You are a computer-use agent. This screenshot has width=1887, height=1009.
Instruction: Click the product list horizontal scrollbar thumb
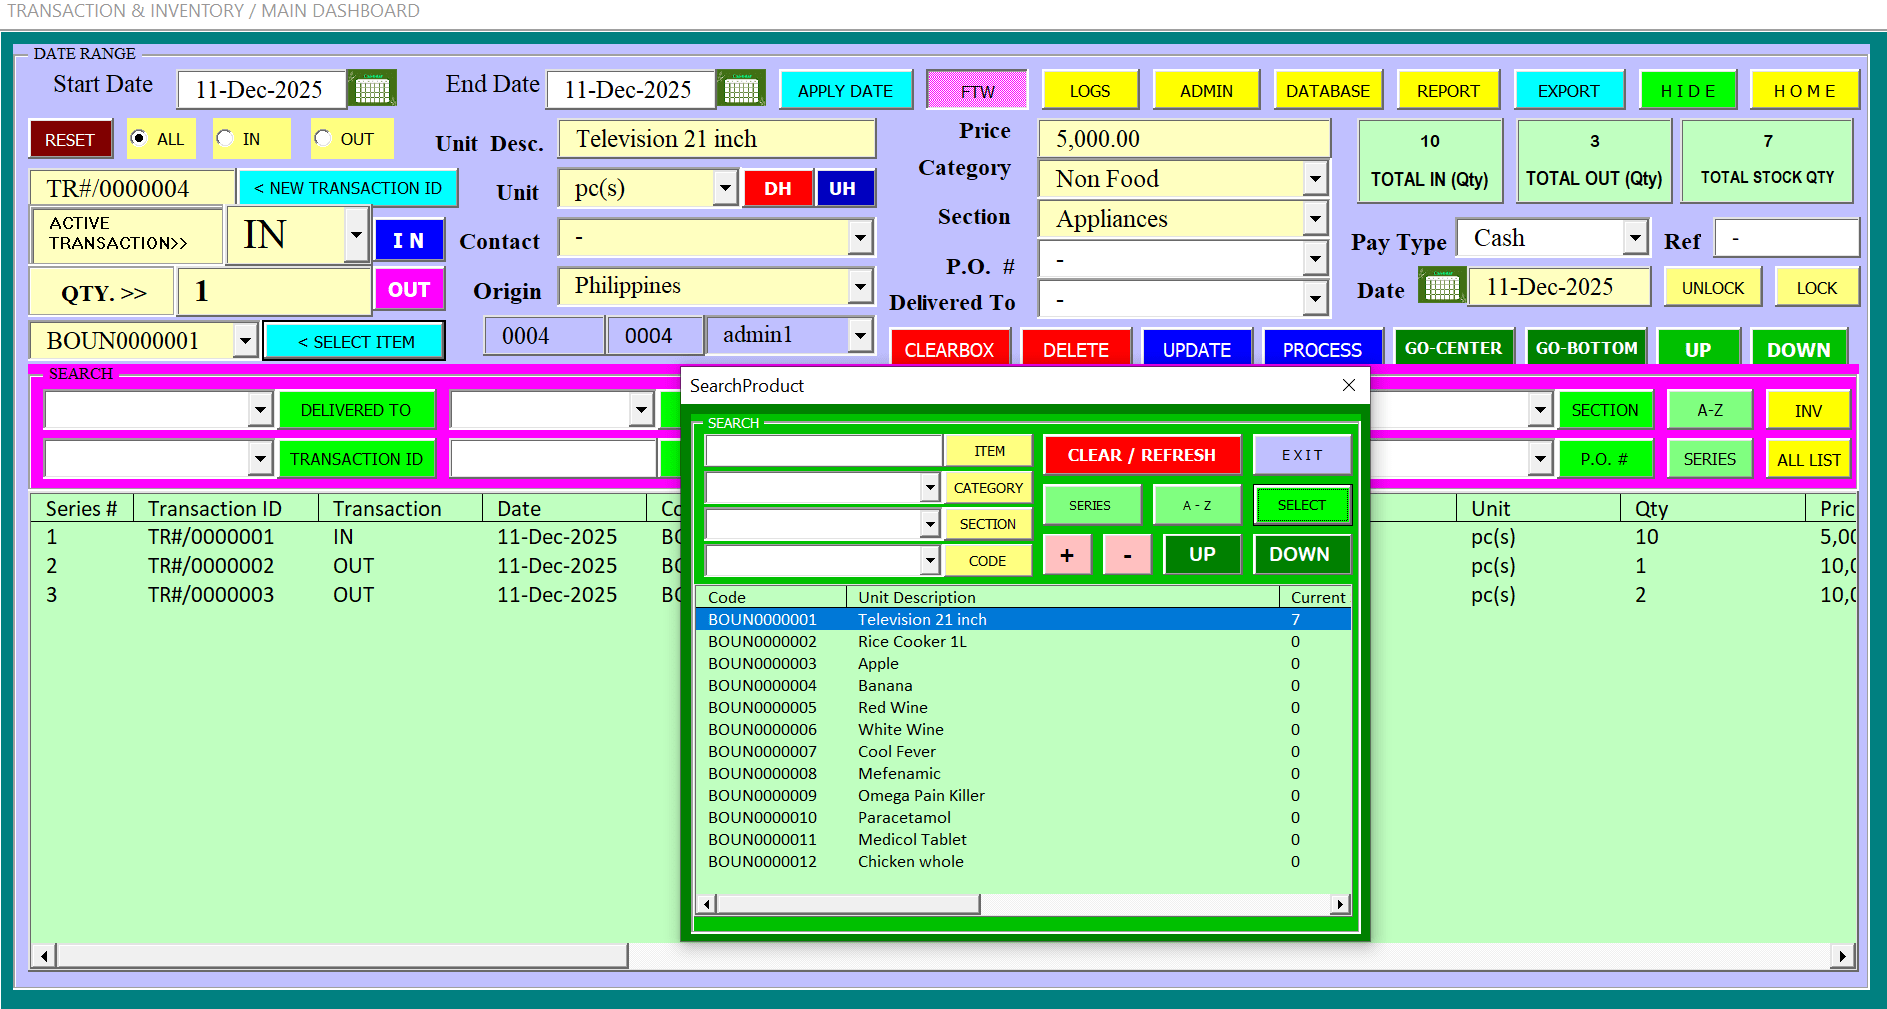(848, 904)
